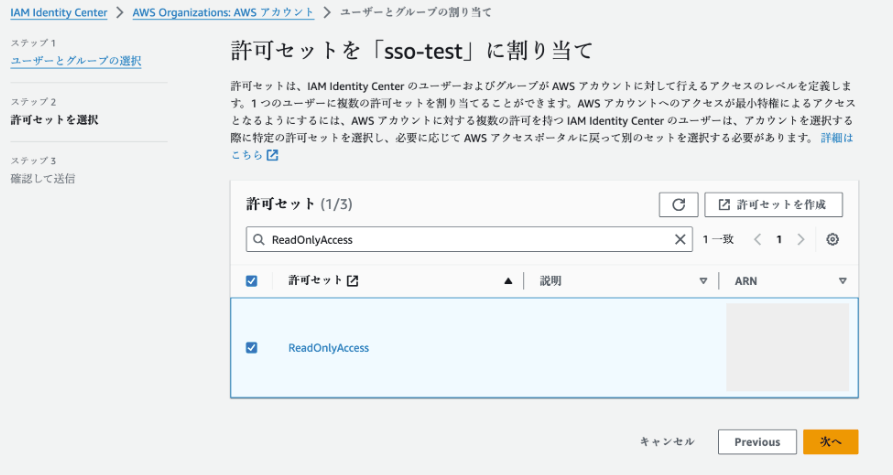Open the ReadOnlyAccess permission set link
This screenshot has height=475, width=893.
click(328, 348)
